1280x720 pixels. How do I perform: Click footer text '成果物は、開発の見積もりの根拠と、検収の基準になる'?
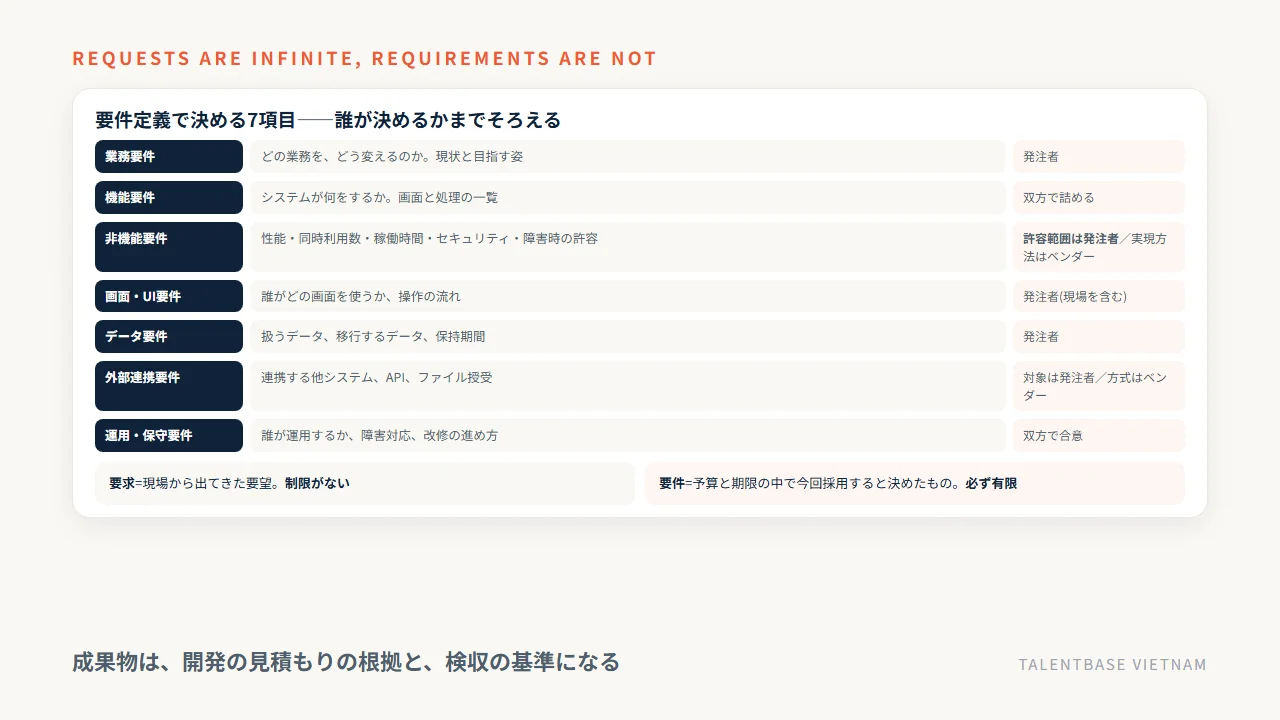point(346,662)
